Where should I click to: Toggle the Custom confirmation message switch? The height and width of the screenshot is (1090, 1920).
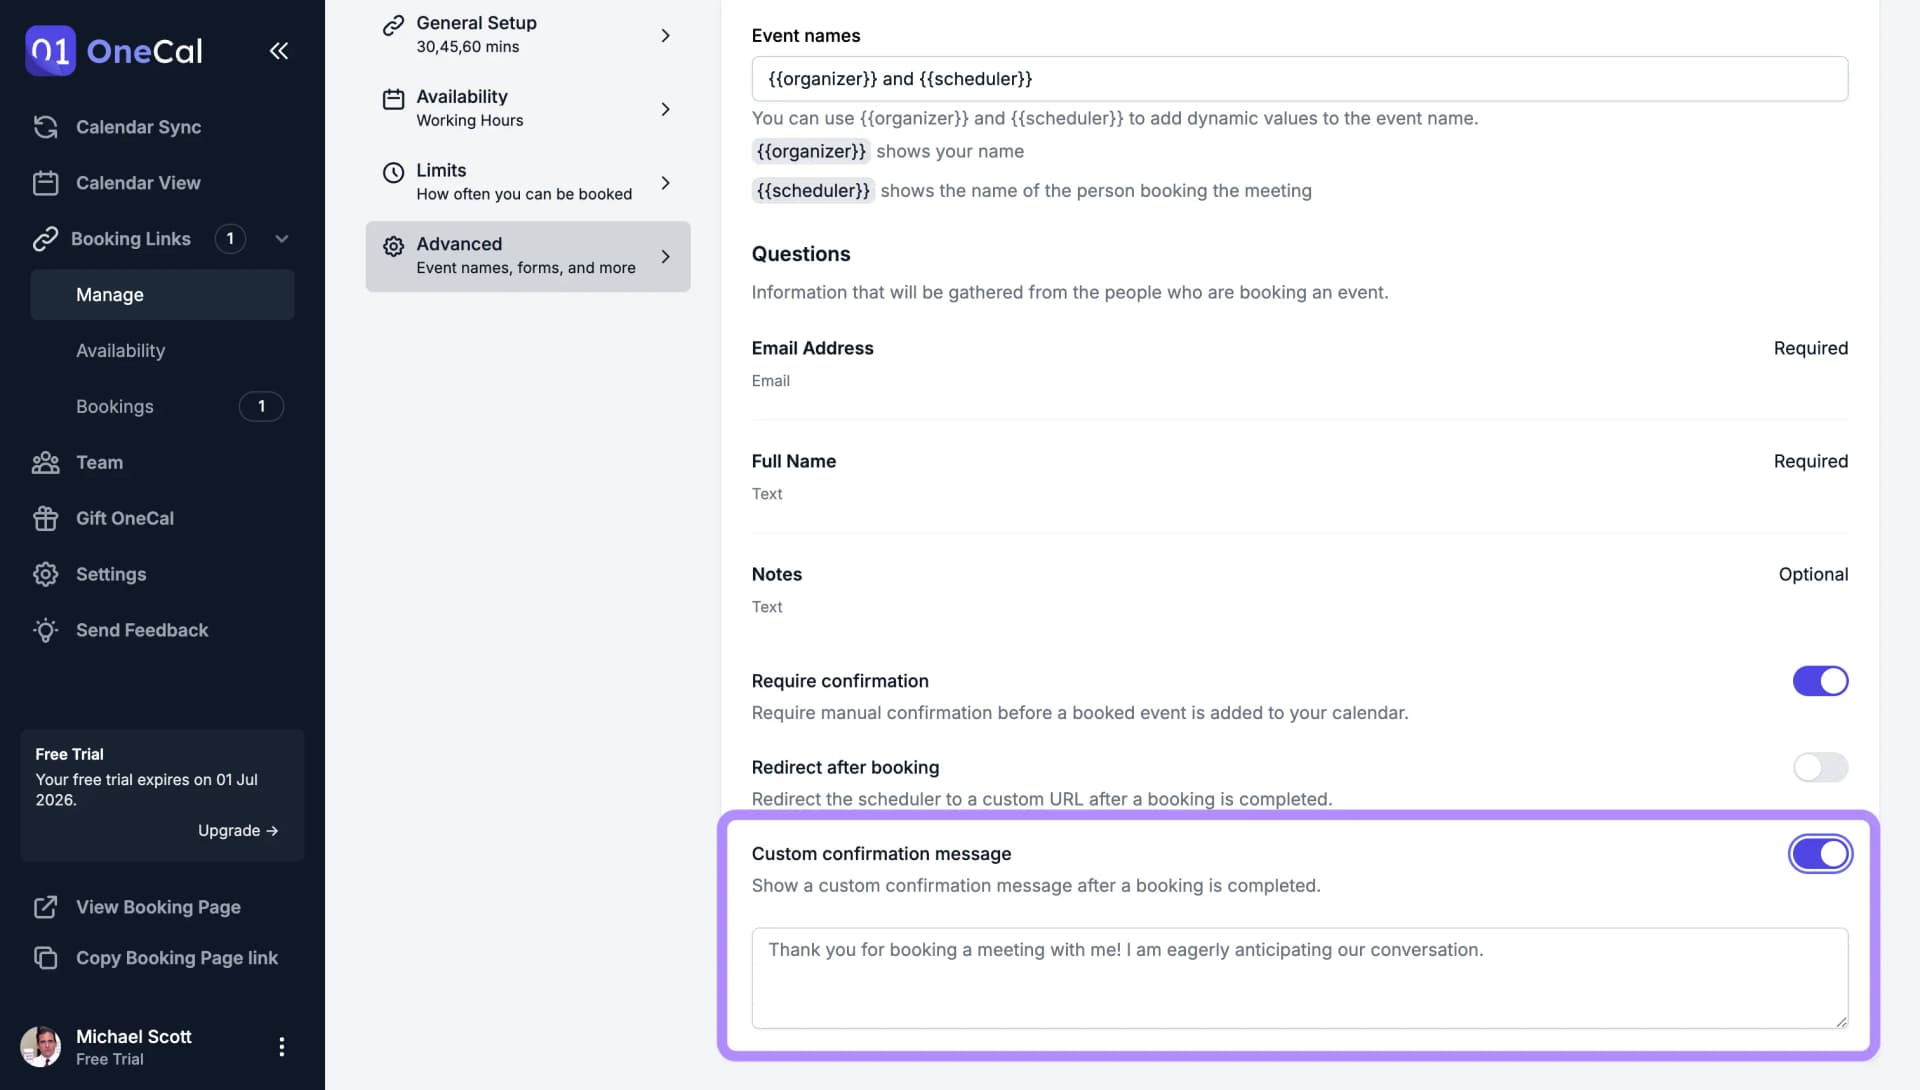point(1820,854)
